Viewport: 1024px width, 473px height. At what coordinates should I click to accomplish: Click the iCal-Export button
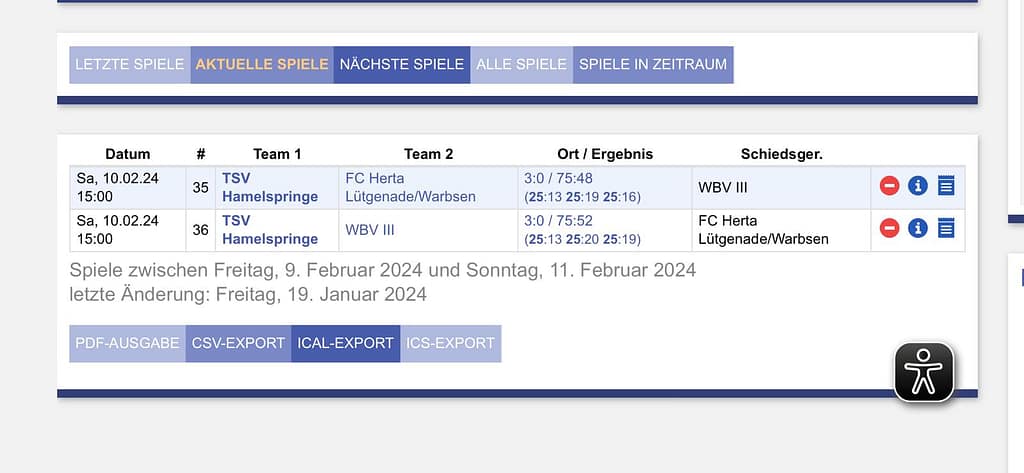(345, 343)
